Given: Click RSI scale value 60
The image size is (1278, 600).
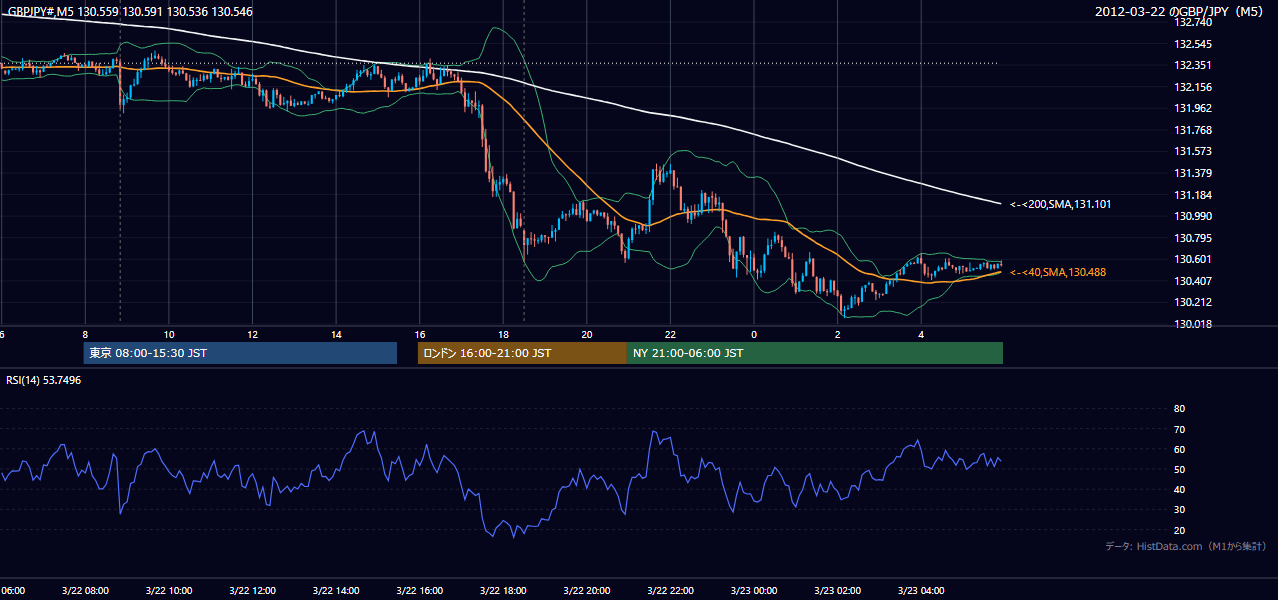Looking at the screenshot, I should click(1179, 449).
